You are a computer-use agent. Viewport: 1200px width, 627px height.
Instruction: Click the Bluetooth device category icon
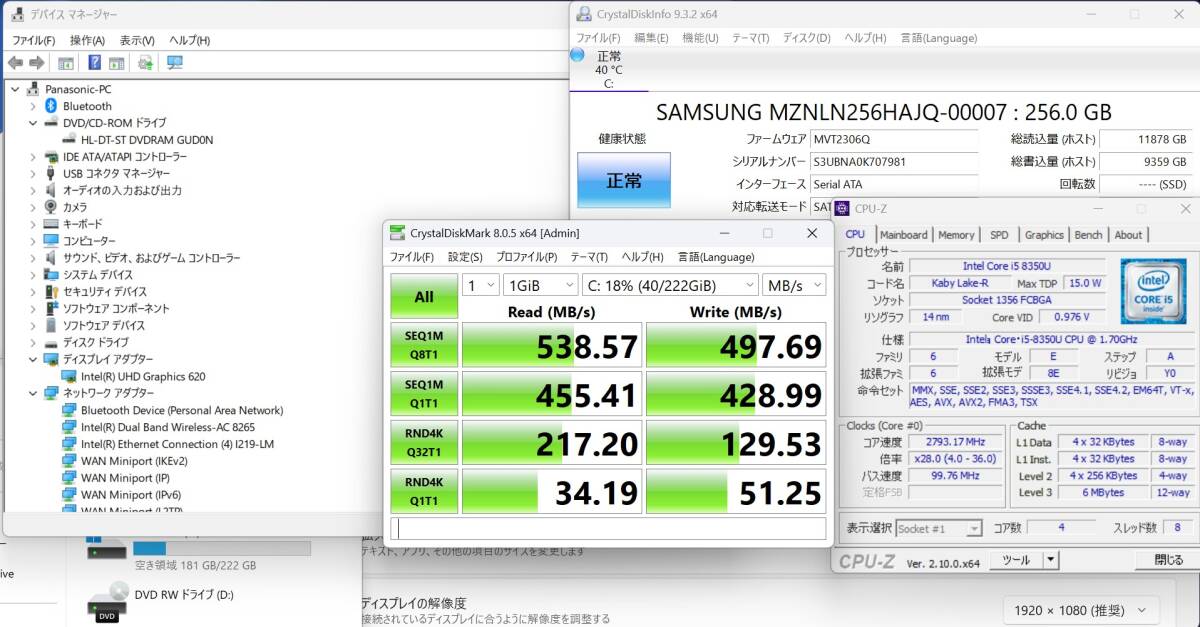(x=51, y=106)
